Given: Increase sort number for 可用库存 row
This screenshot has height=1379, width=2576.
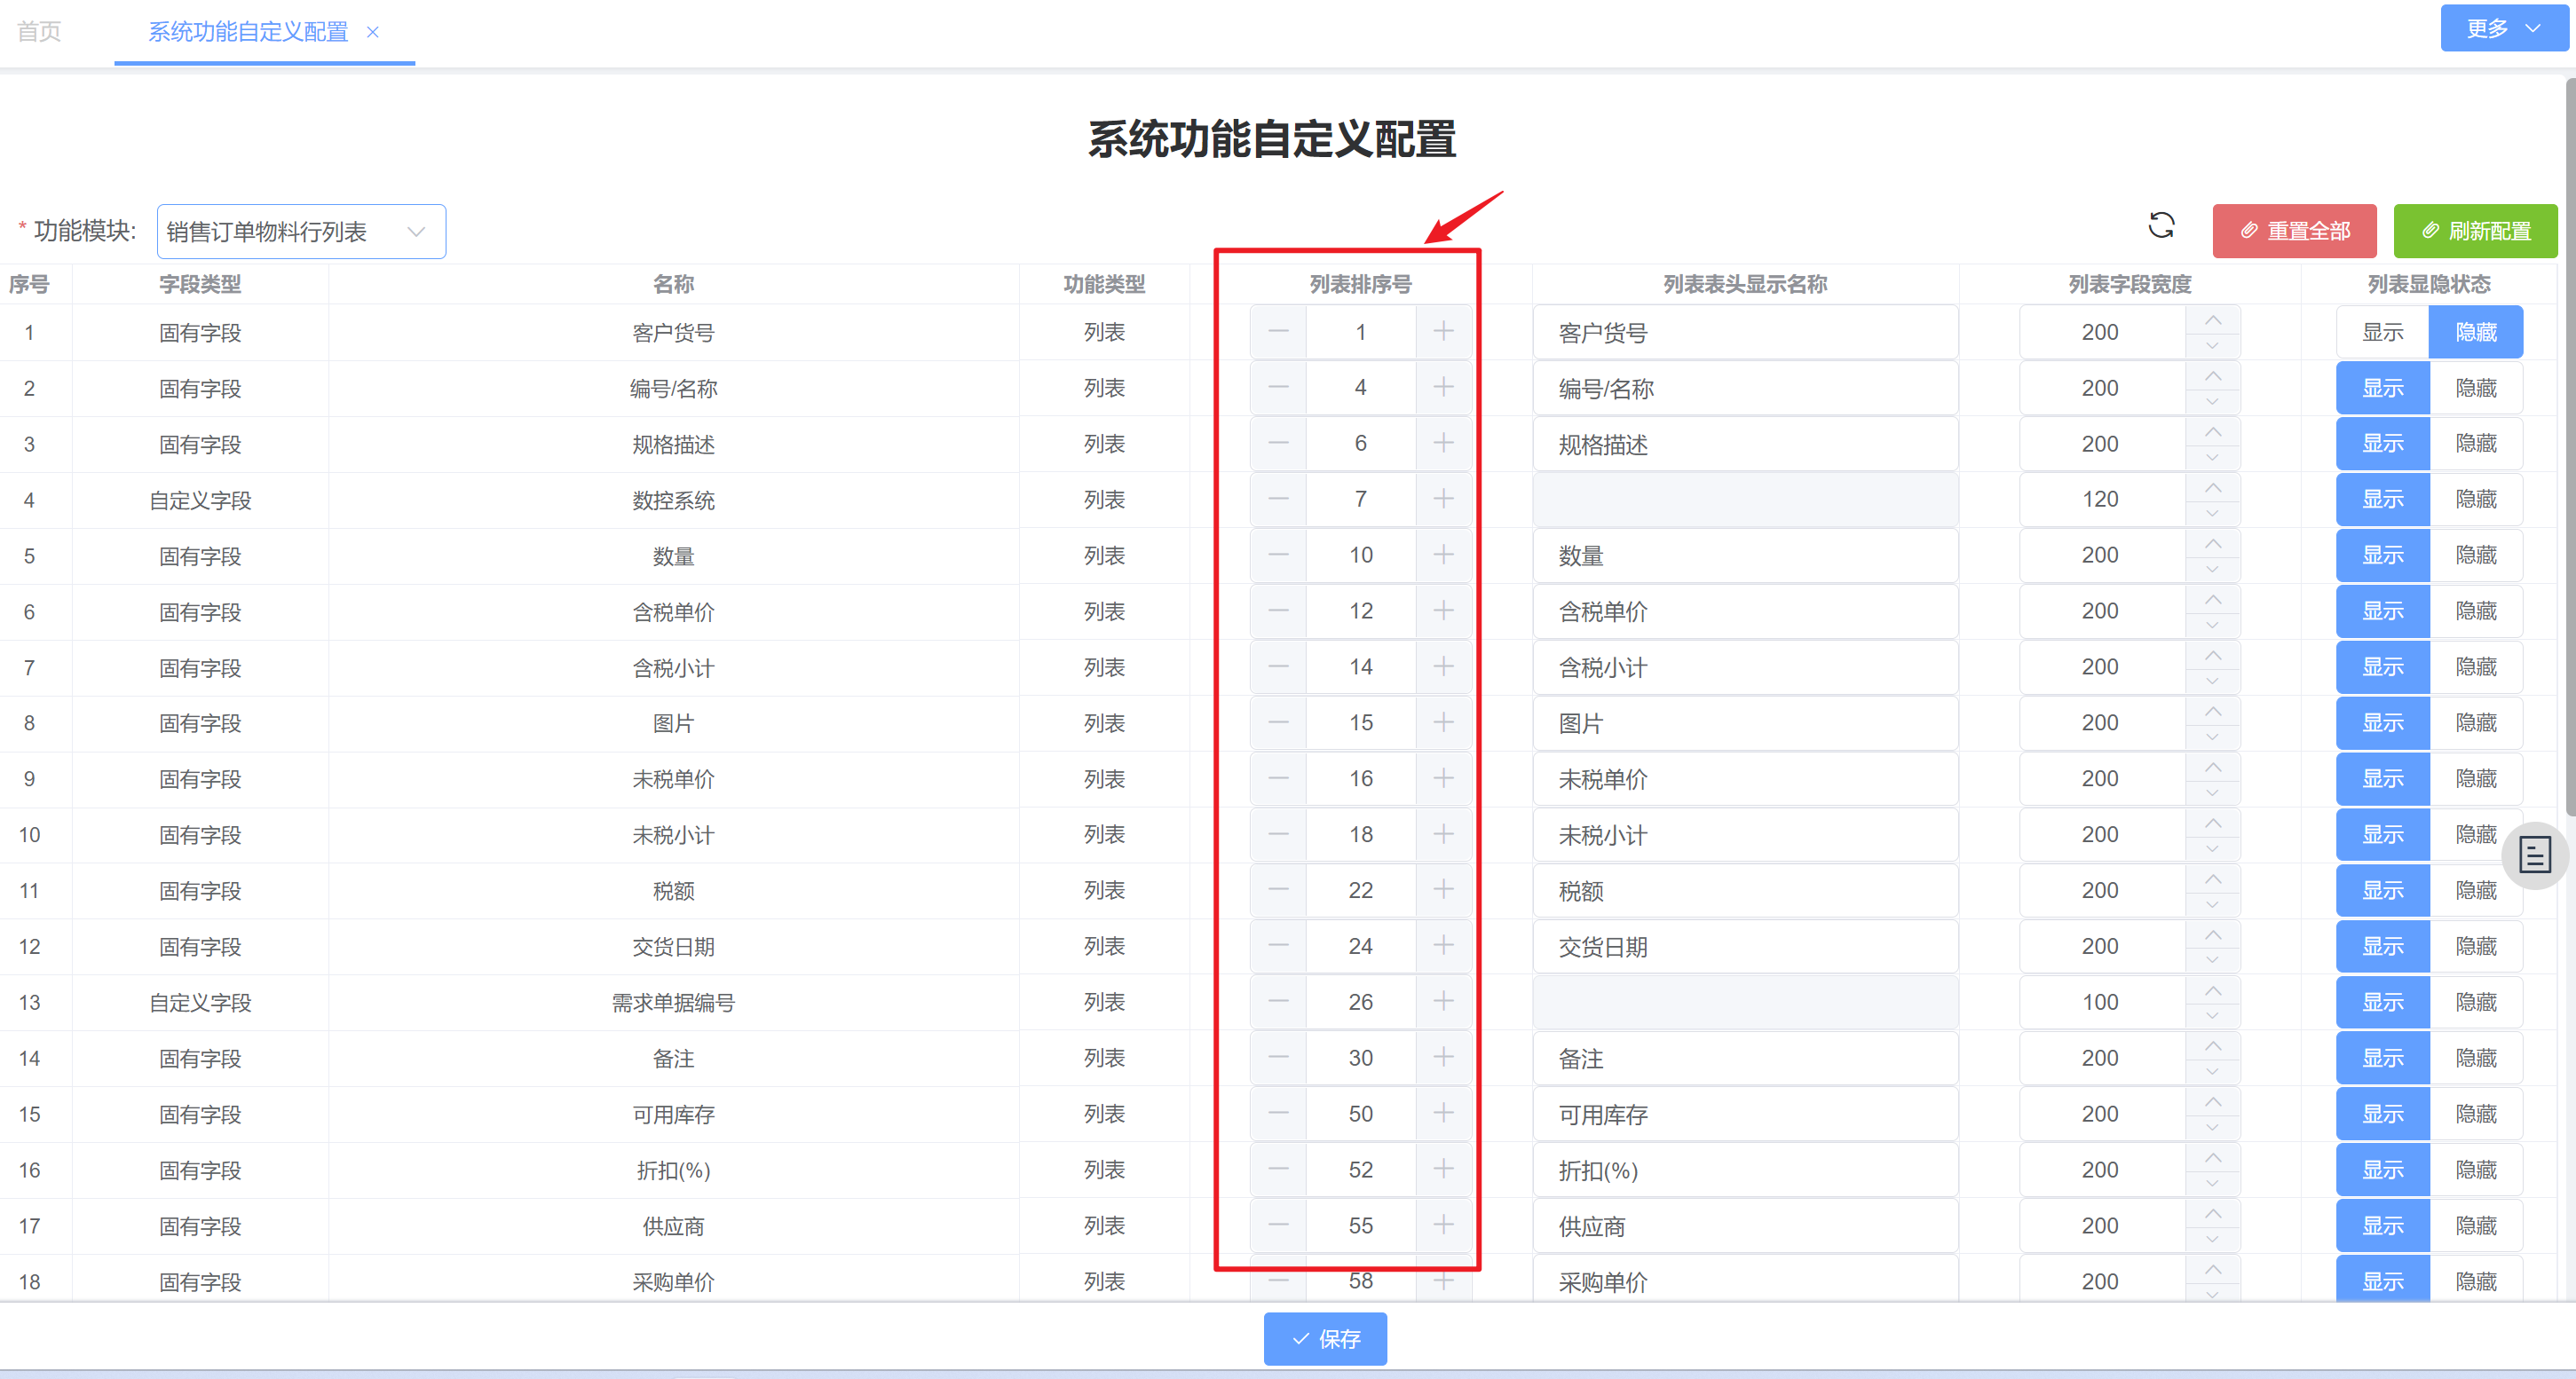Looking at the screenshot, I should click(x=1443, y=1114).
